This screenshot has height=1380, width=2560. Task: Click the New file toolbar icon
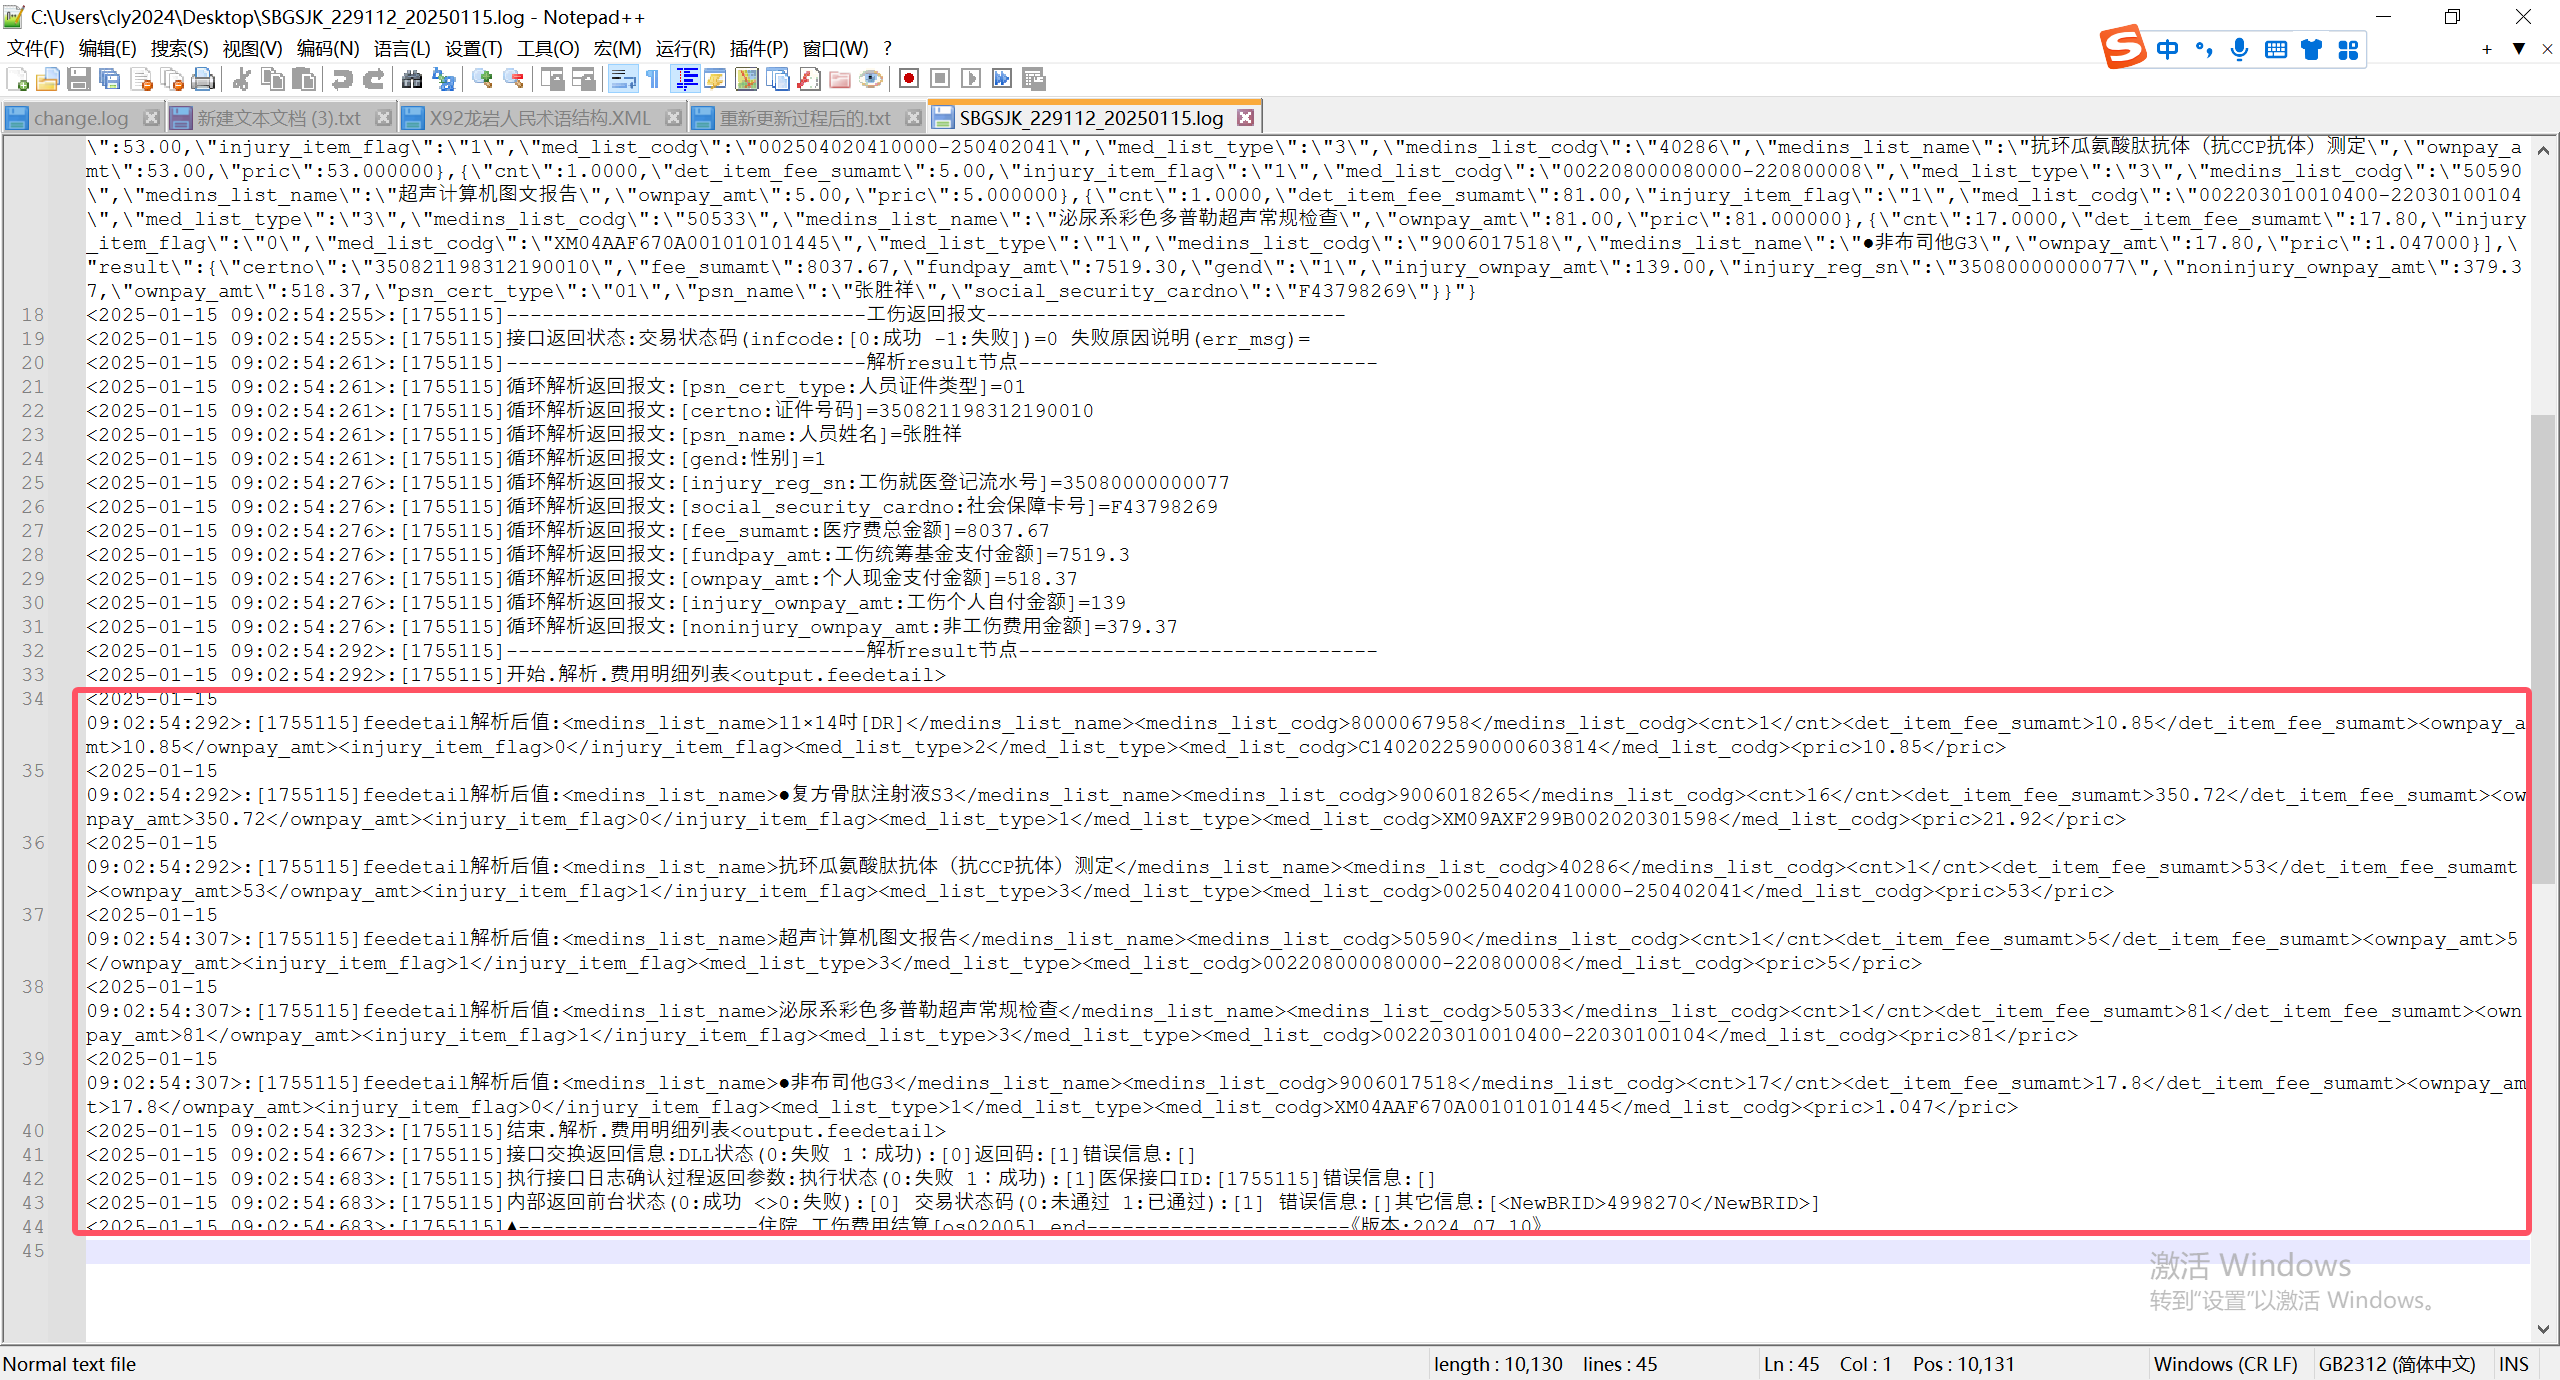coord(17,79)
